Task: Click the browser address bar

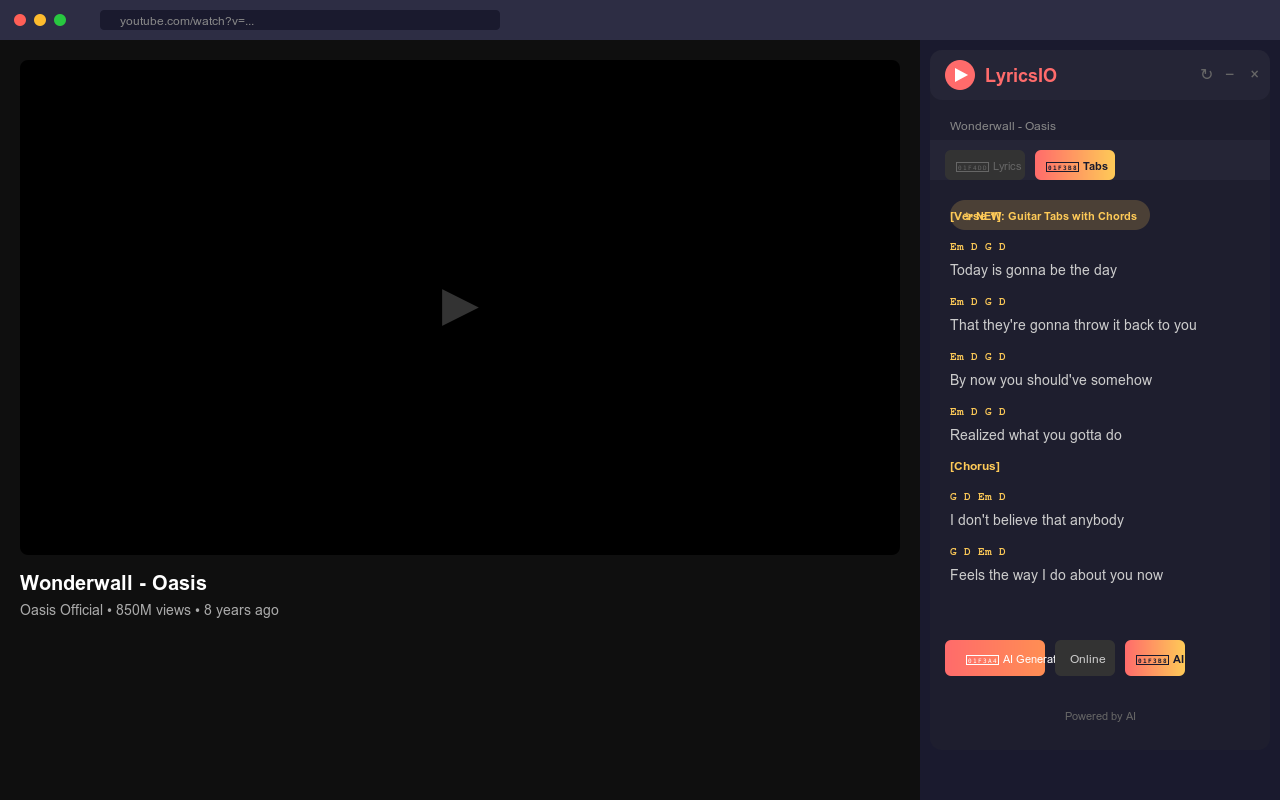Action: point(300,20)
